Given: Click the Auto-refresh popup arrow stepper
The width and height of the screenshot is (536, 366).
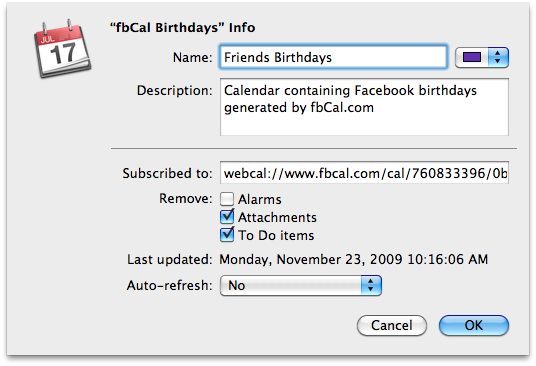Looking at the screenshot, I should 371,285.
